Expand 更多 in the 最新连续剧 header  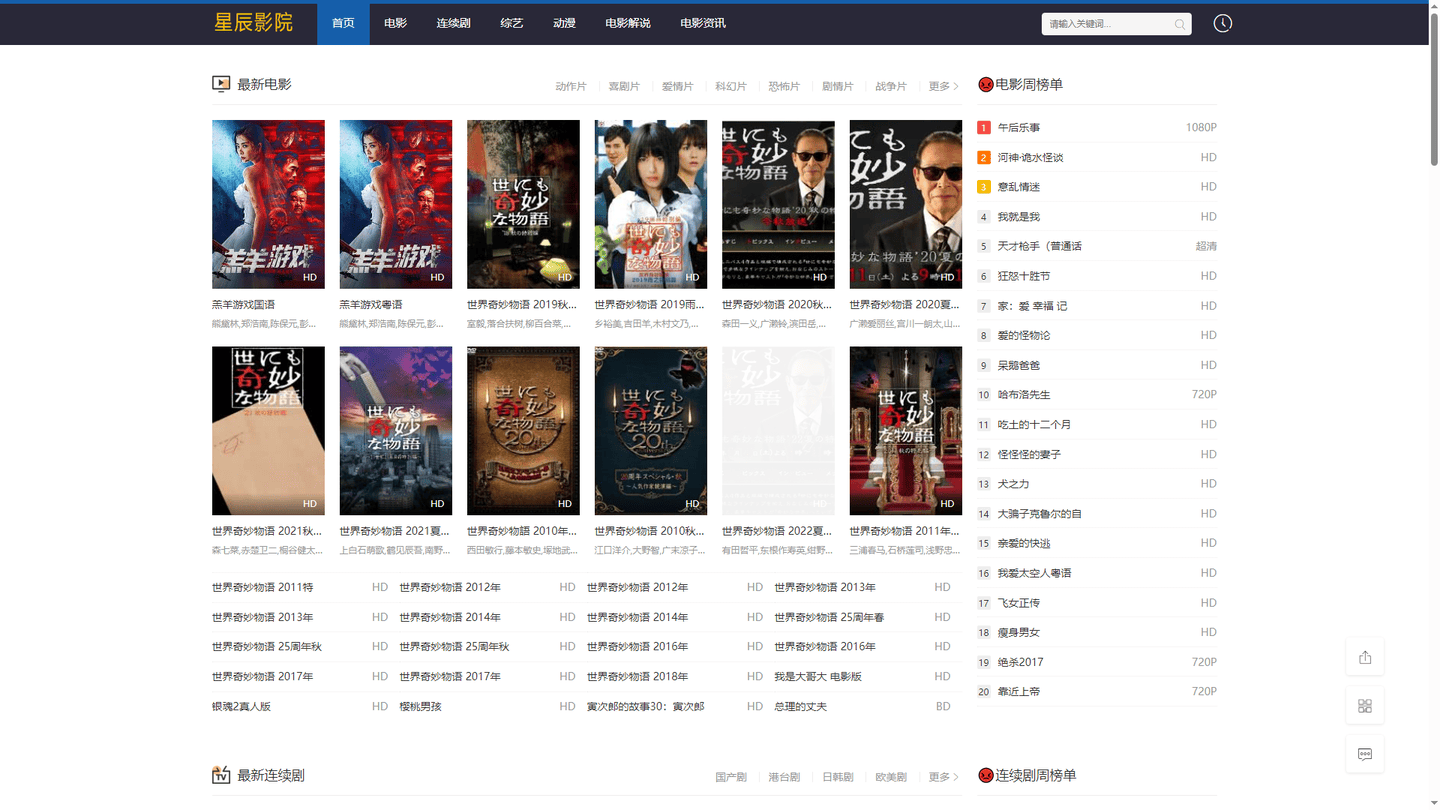coord(943,777)
